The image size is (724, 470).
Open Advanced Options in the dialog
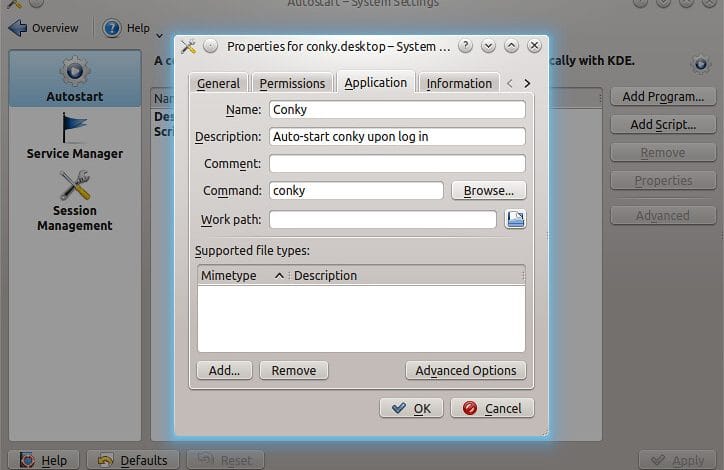coord(465,370)
